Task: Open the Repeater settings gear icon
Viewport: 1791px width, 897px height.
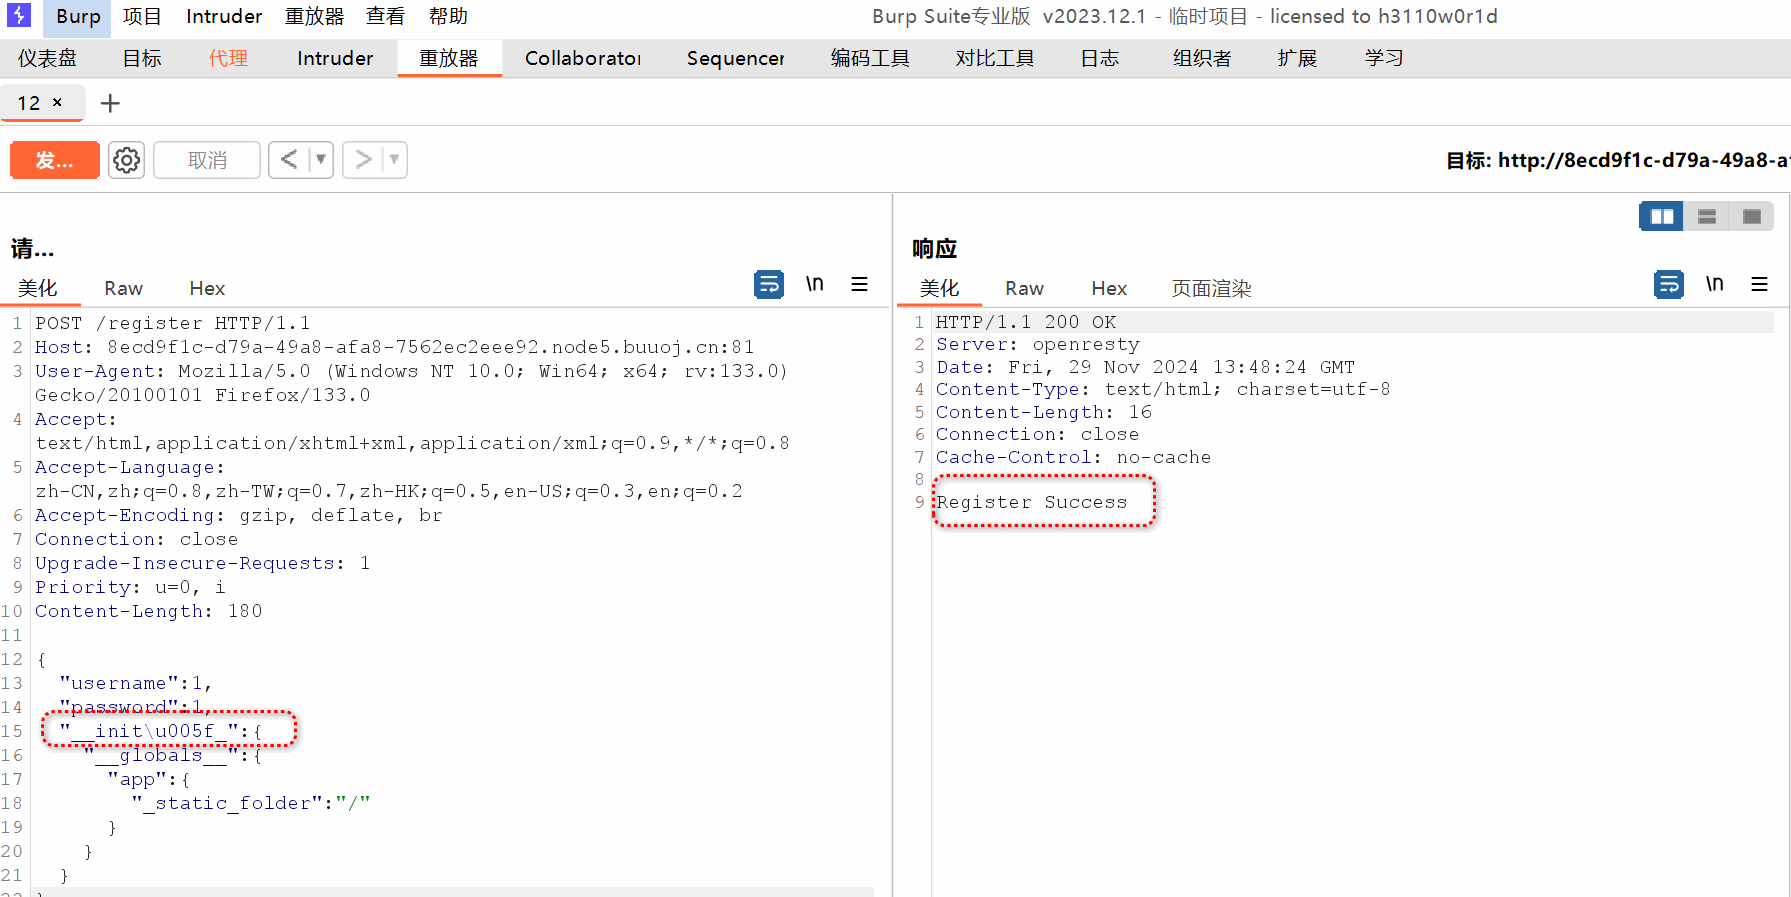Action: tap(127, 160)
